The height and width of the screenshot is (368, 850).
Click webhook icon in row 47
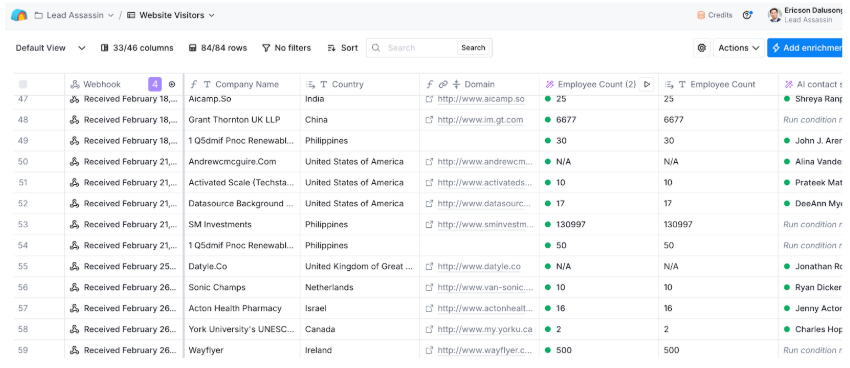75,99
